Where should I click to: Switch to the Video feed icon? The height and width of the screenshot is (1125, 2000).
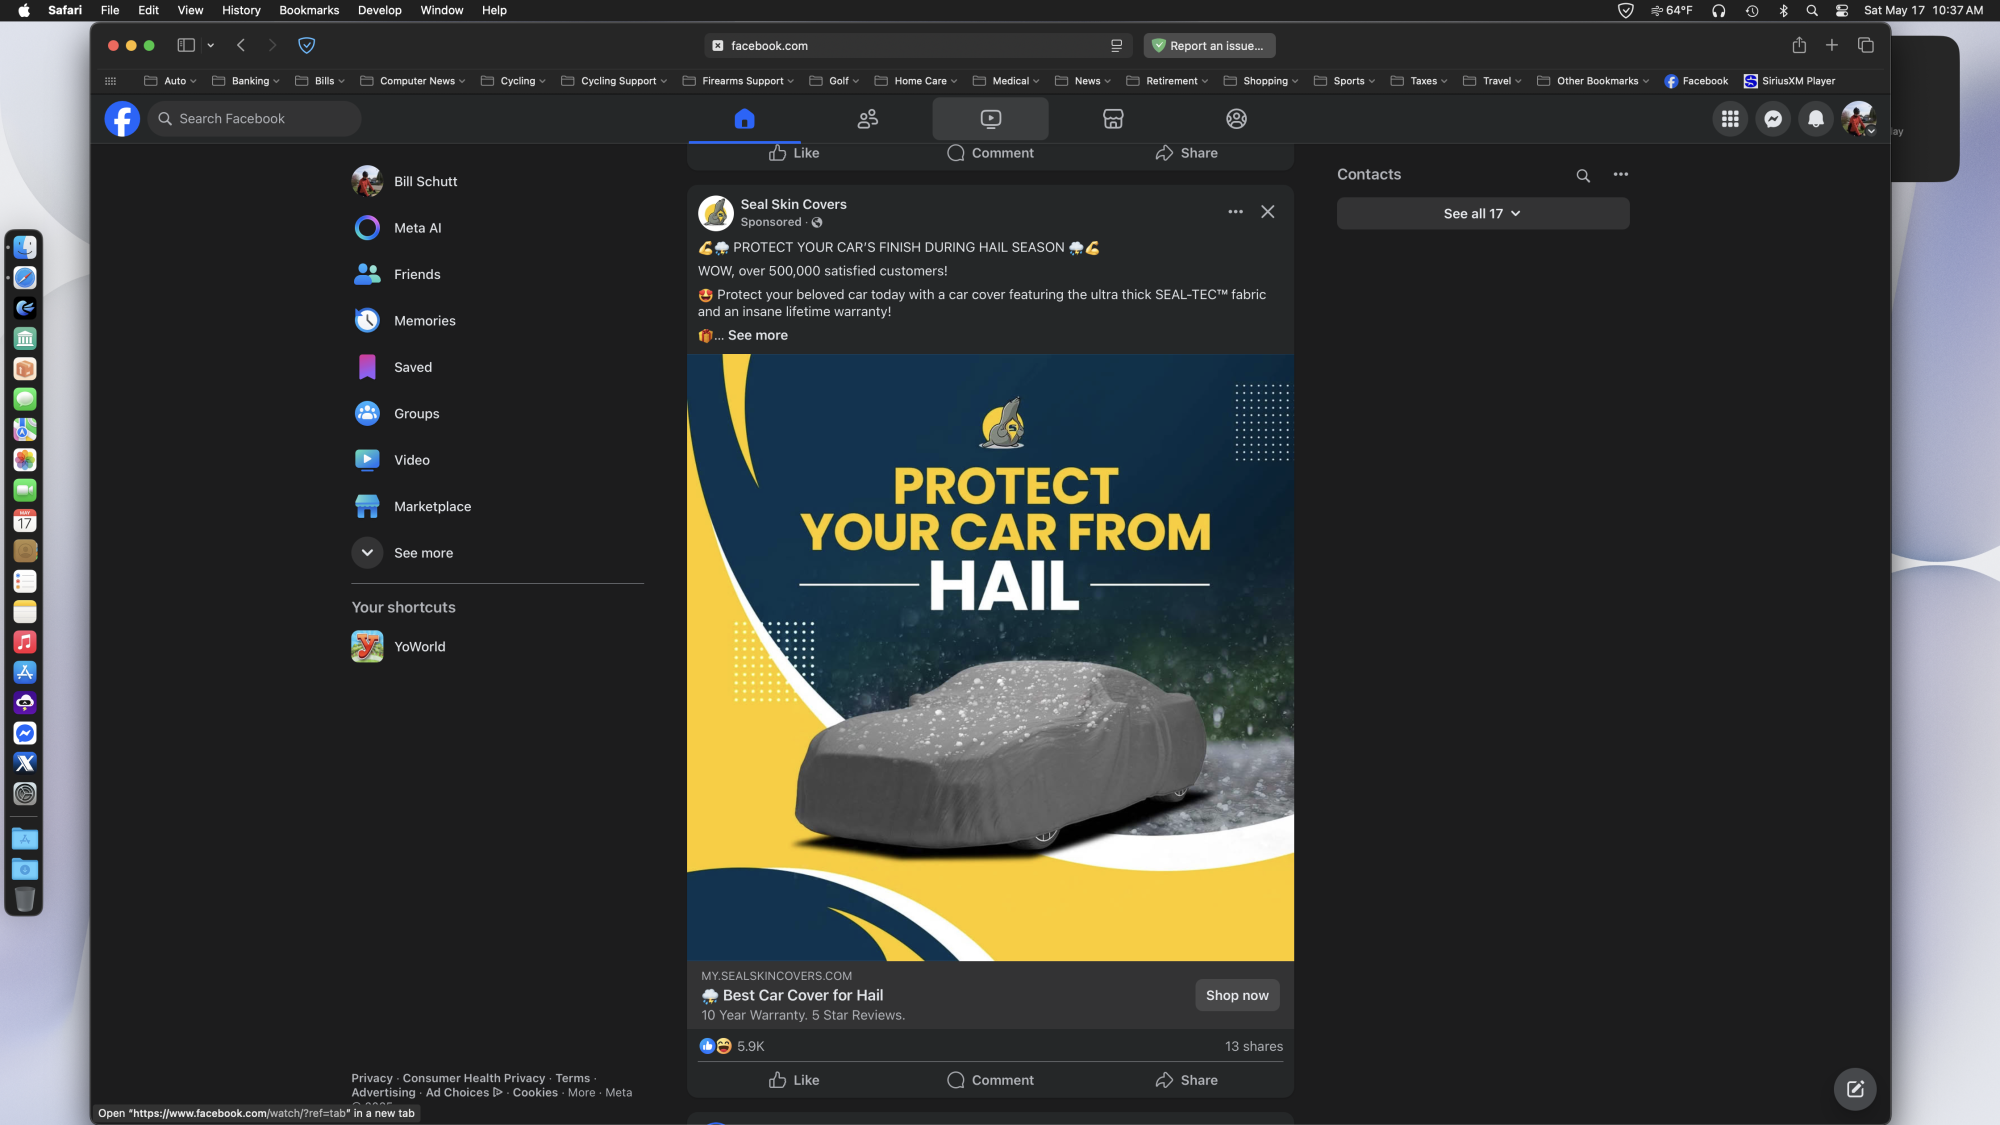[990, 118]
